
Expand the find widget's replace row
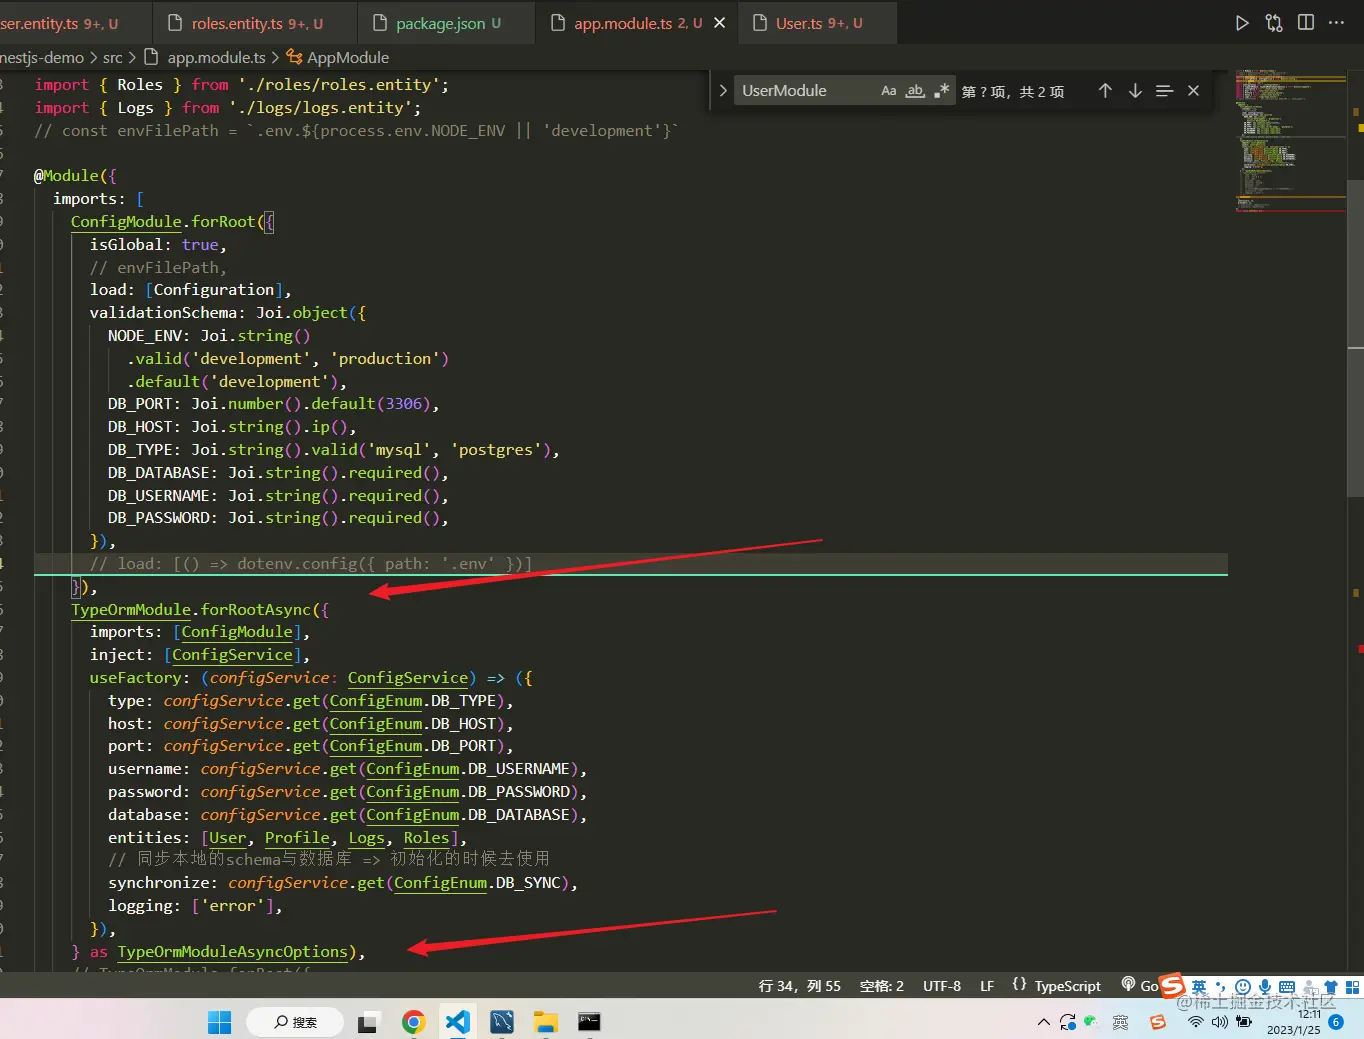pyautogui.click(x=723, y=91)
